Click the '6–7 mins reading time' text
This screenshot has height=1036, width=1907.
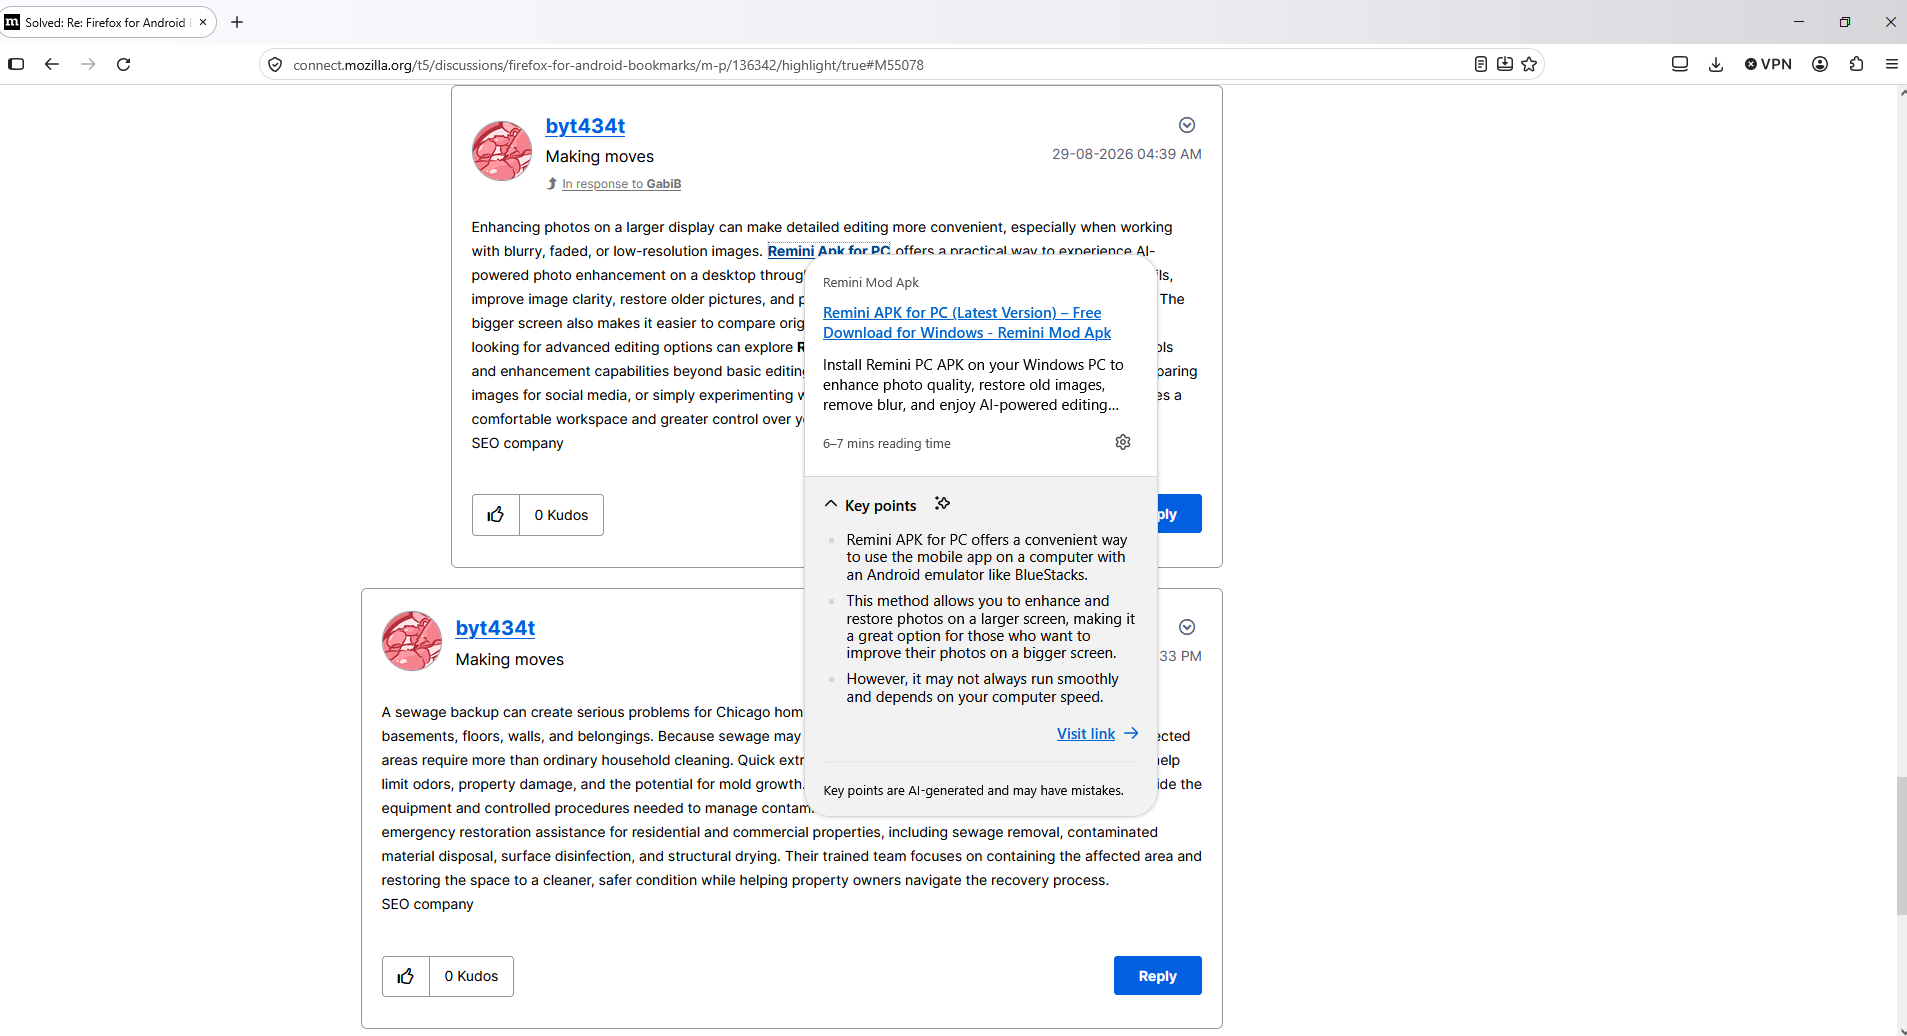click(x=887, y=444)
